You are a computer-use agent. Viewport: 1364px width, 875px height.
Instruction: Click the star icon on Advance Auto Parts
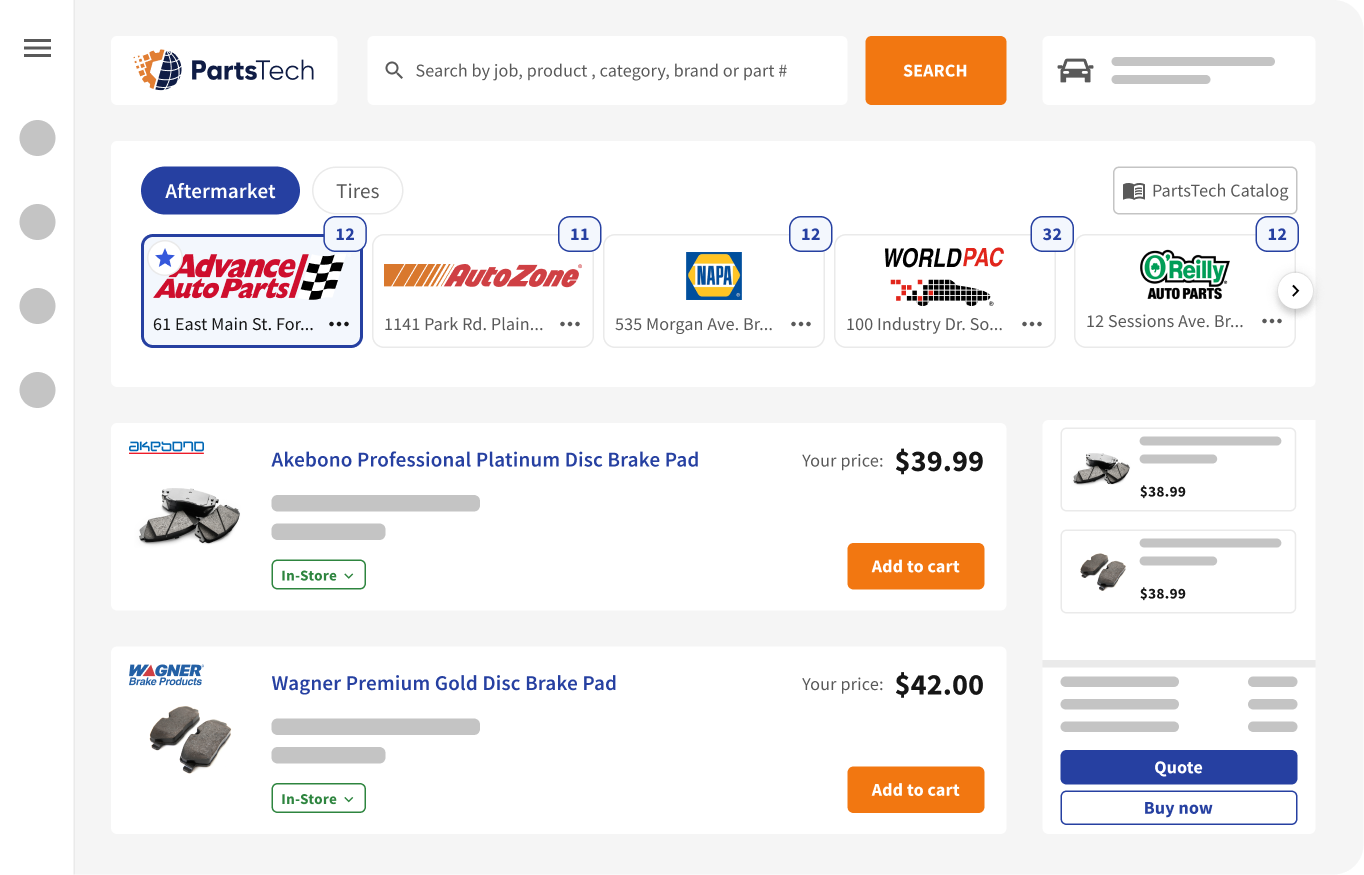coord(164,257)
